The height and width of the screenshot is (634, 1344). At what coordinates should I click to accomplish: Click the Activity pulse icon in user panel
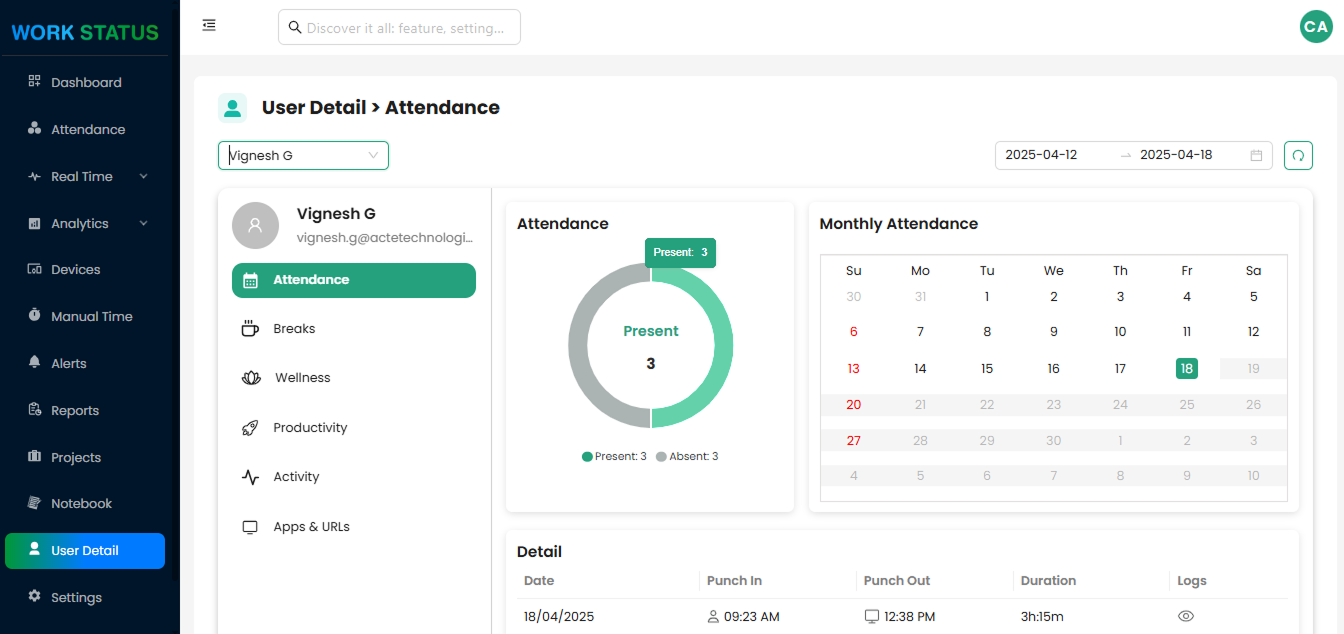point(250,477)
